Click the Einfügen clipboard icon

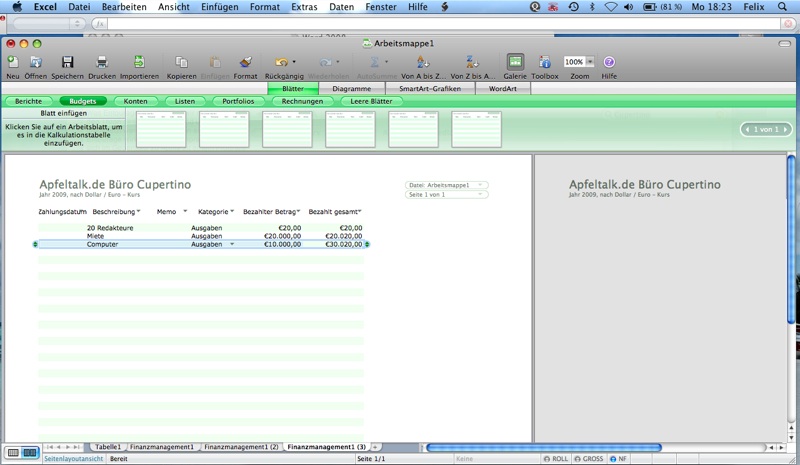click(x=215, y=62)
